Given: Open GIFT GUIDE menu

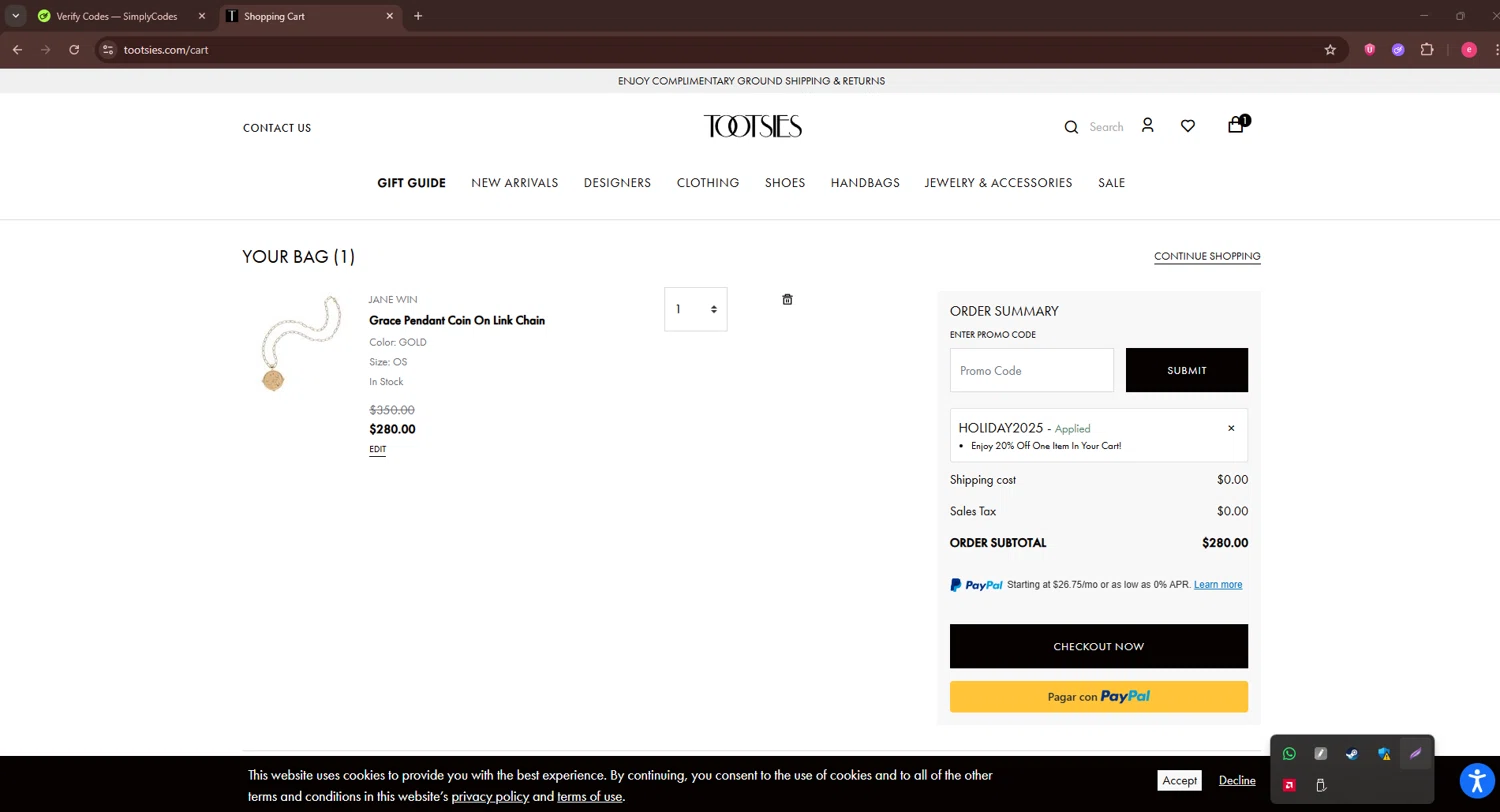Looking at the screenshot, I should [411, 183].
